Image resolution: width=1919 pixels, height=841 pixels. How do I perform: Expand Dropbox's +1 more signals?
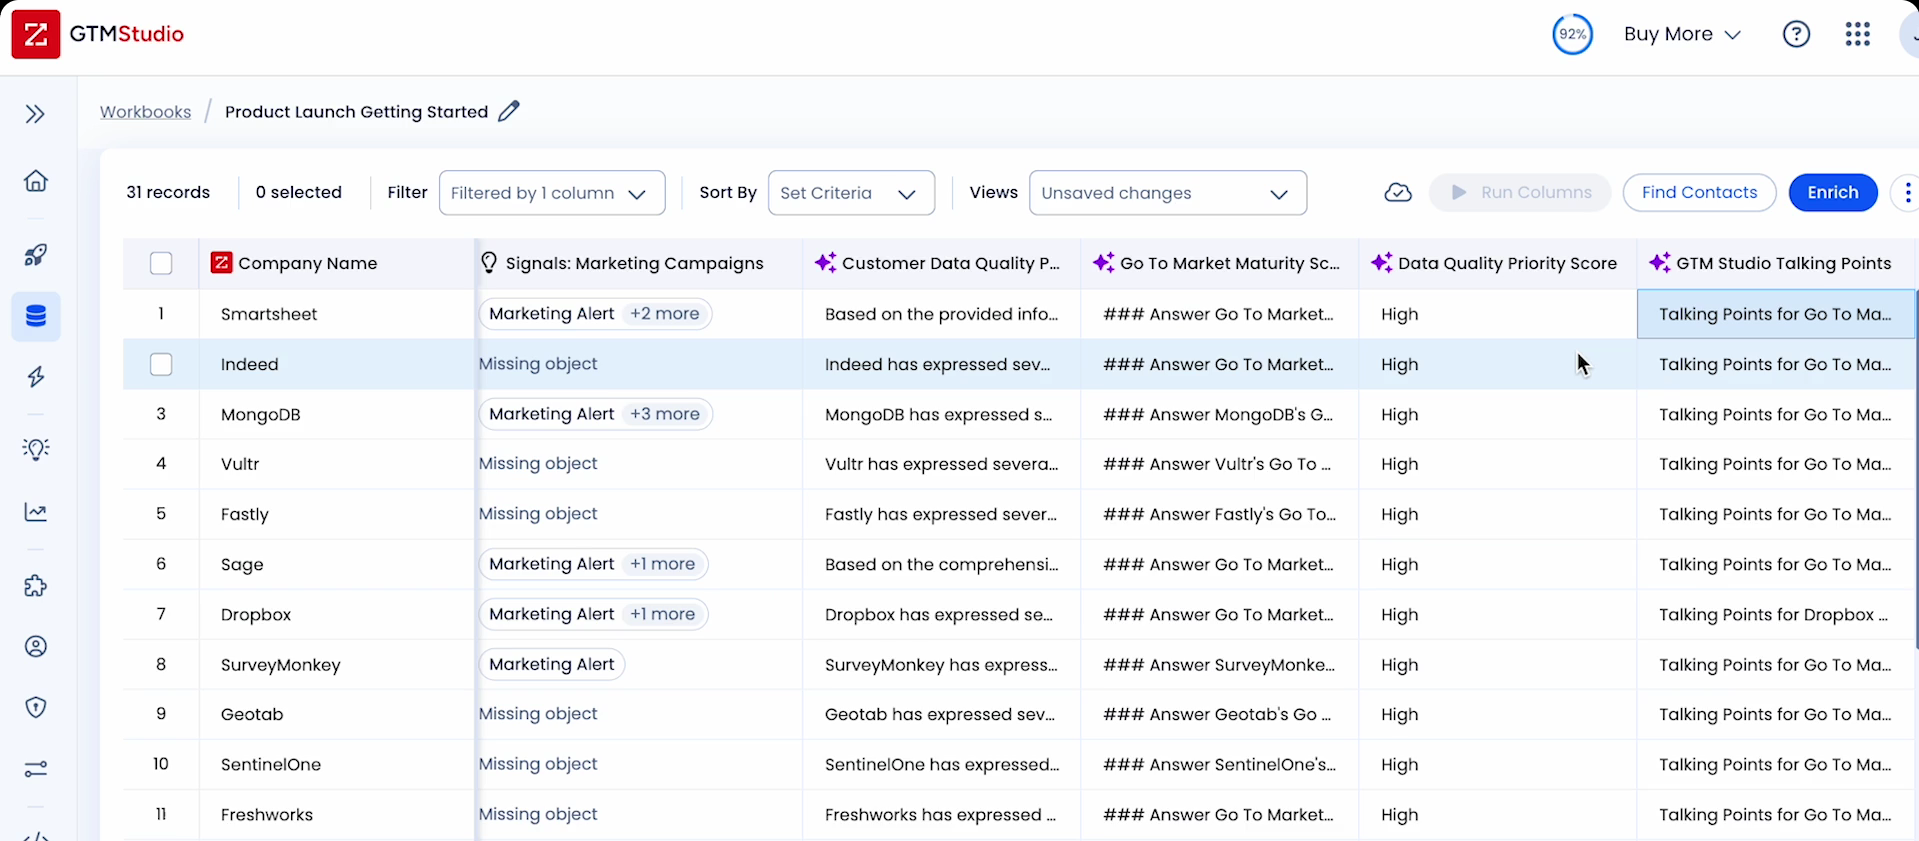pos(662,614)
